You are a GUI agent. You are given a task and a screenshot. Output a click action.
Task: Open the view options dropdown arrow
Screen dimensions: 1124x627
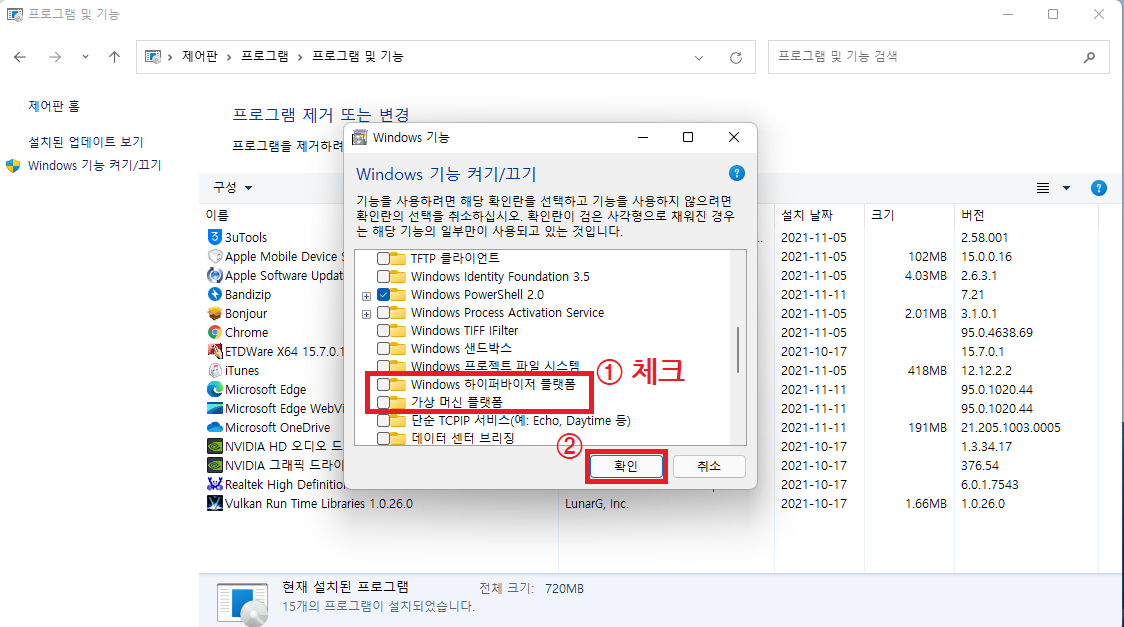(x=1066, y=188)
